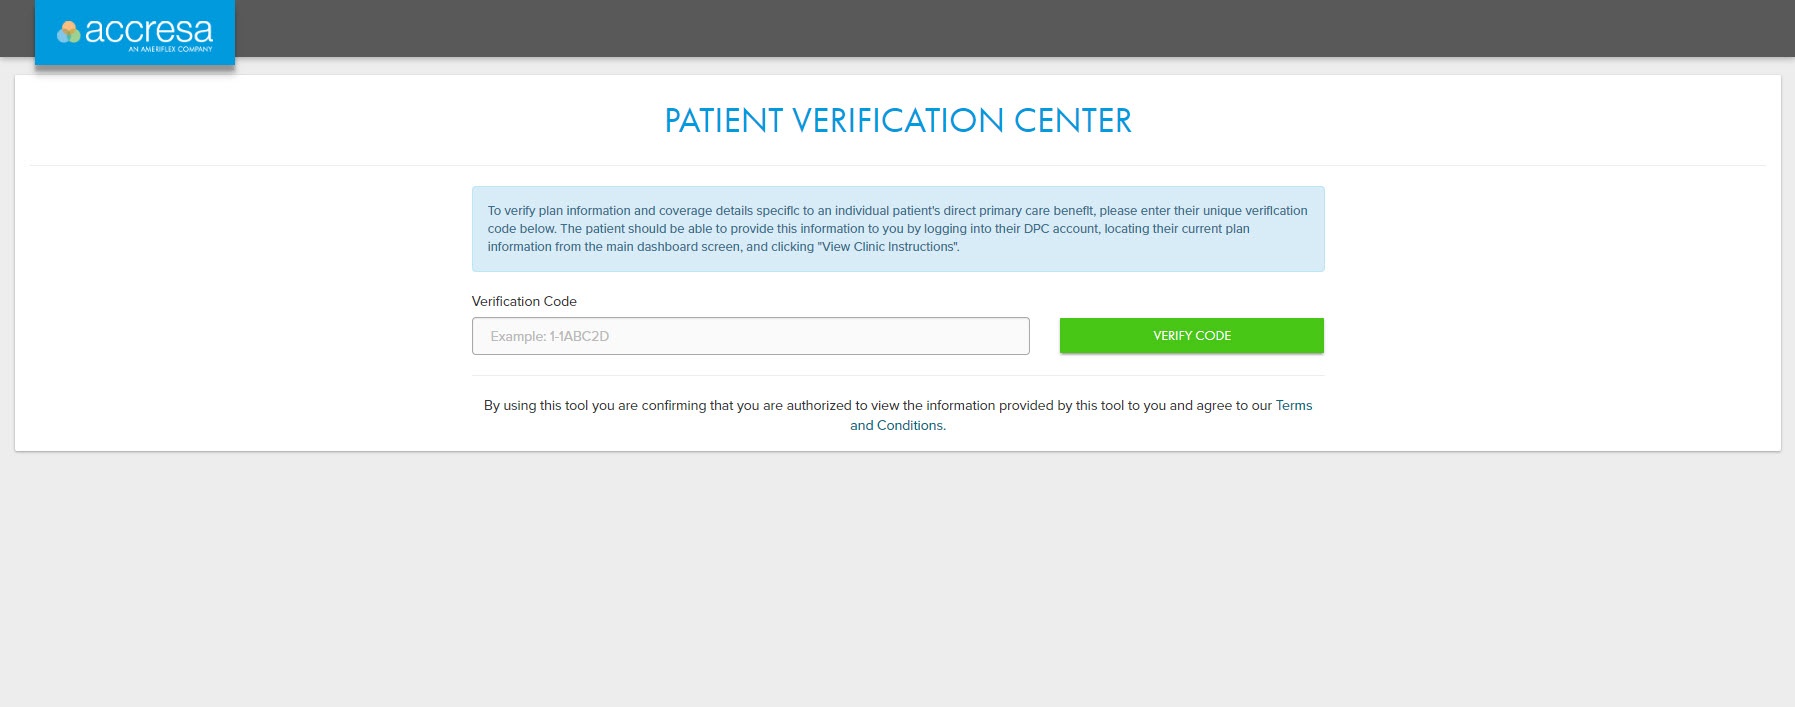
Task: Click the divider line above the disclaimer
Action: coord(898,375)
